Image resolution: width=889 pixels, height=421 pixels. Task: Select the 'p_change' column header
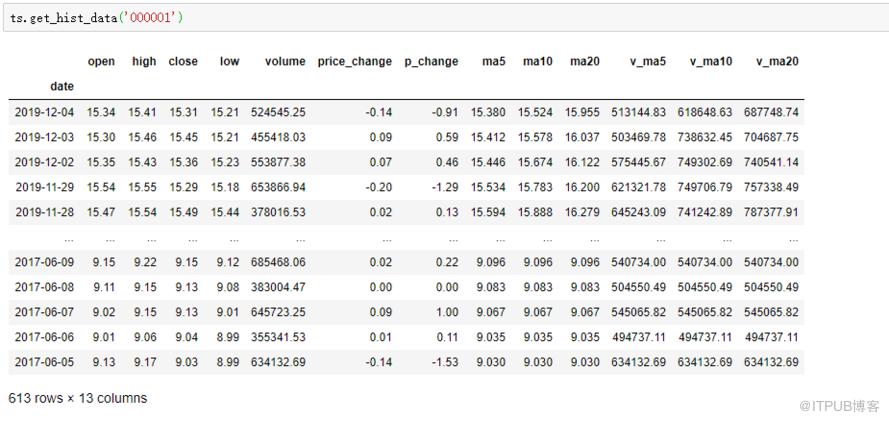(x=431, y=62)
